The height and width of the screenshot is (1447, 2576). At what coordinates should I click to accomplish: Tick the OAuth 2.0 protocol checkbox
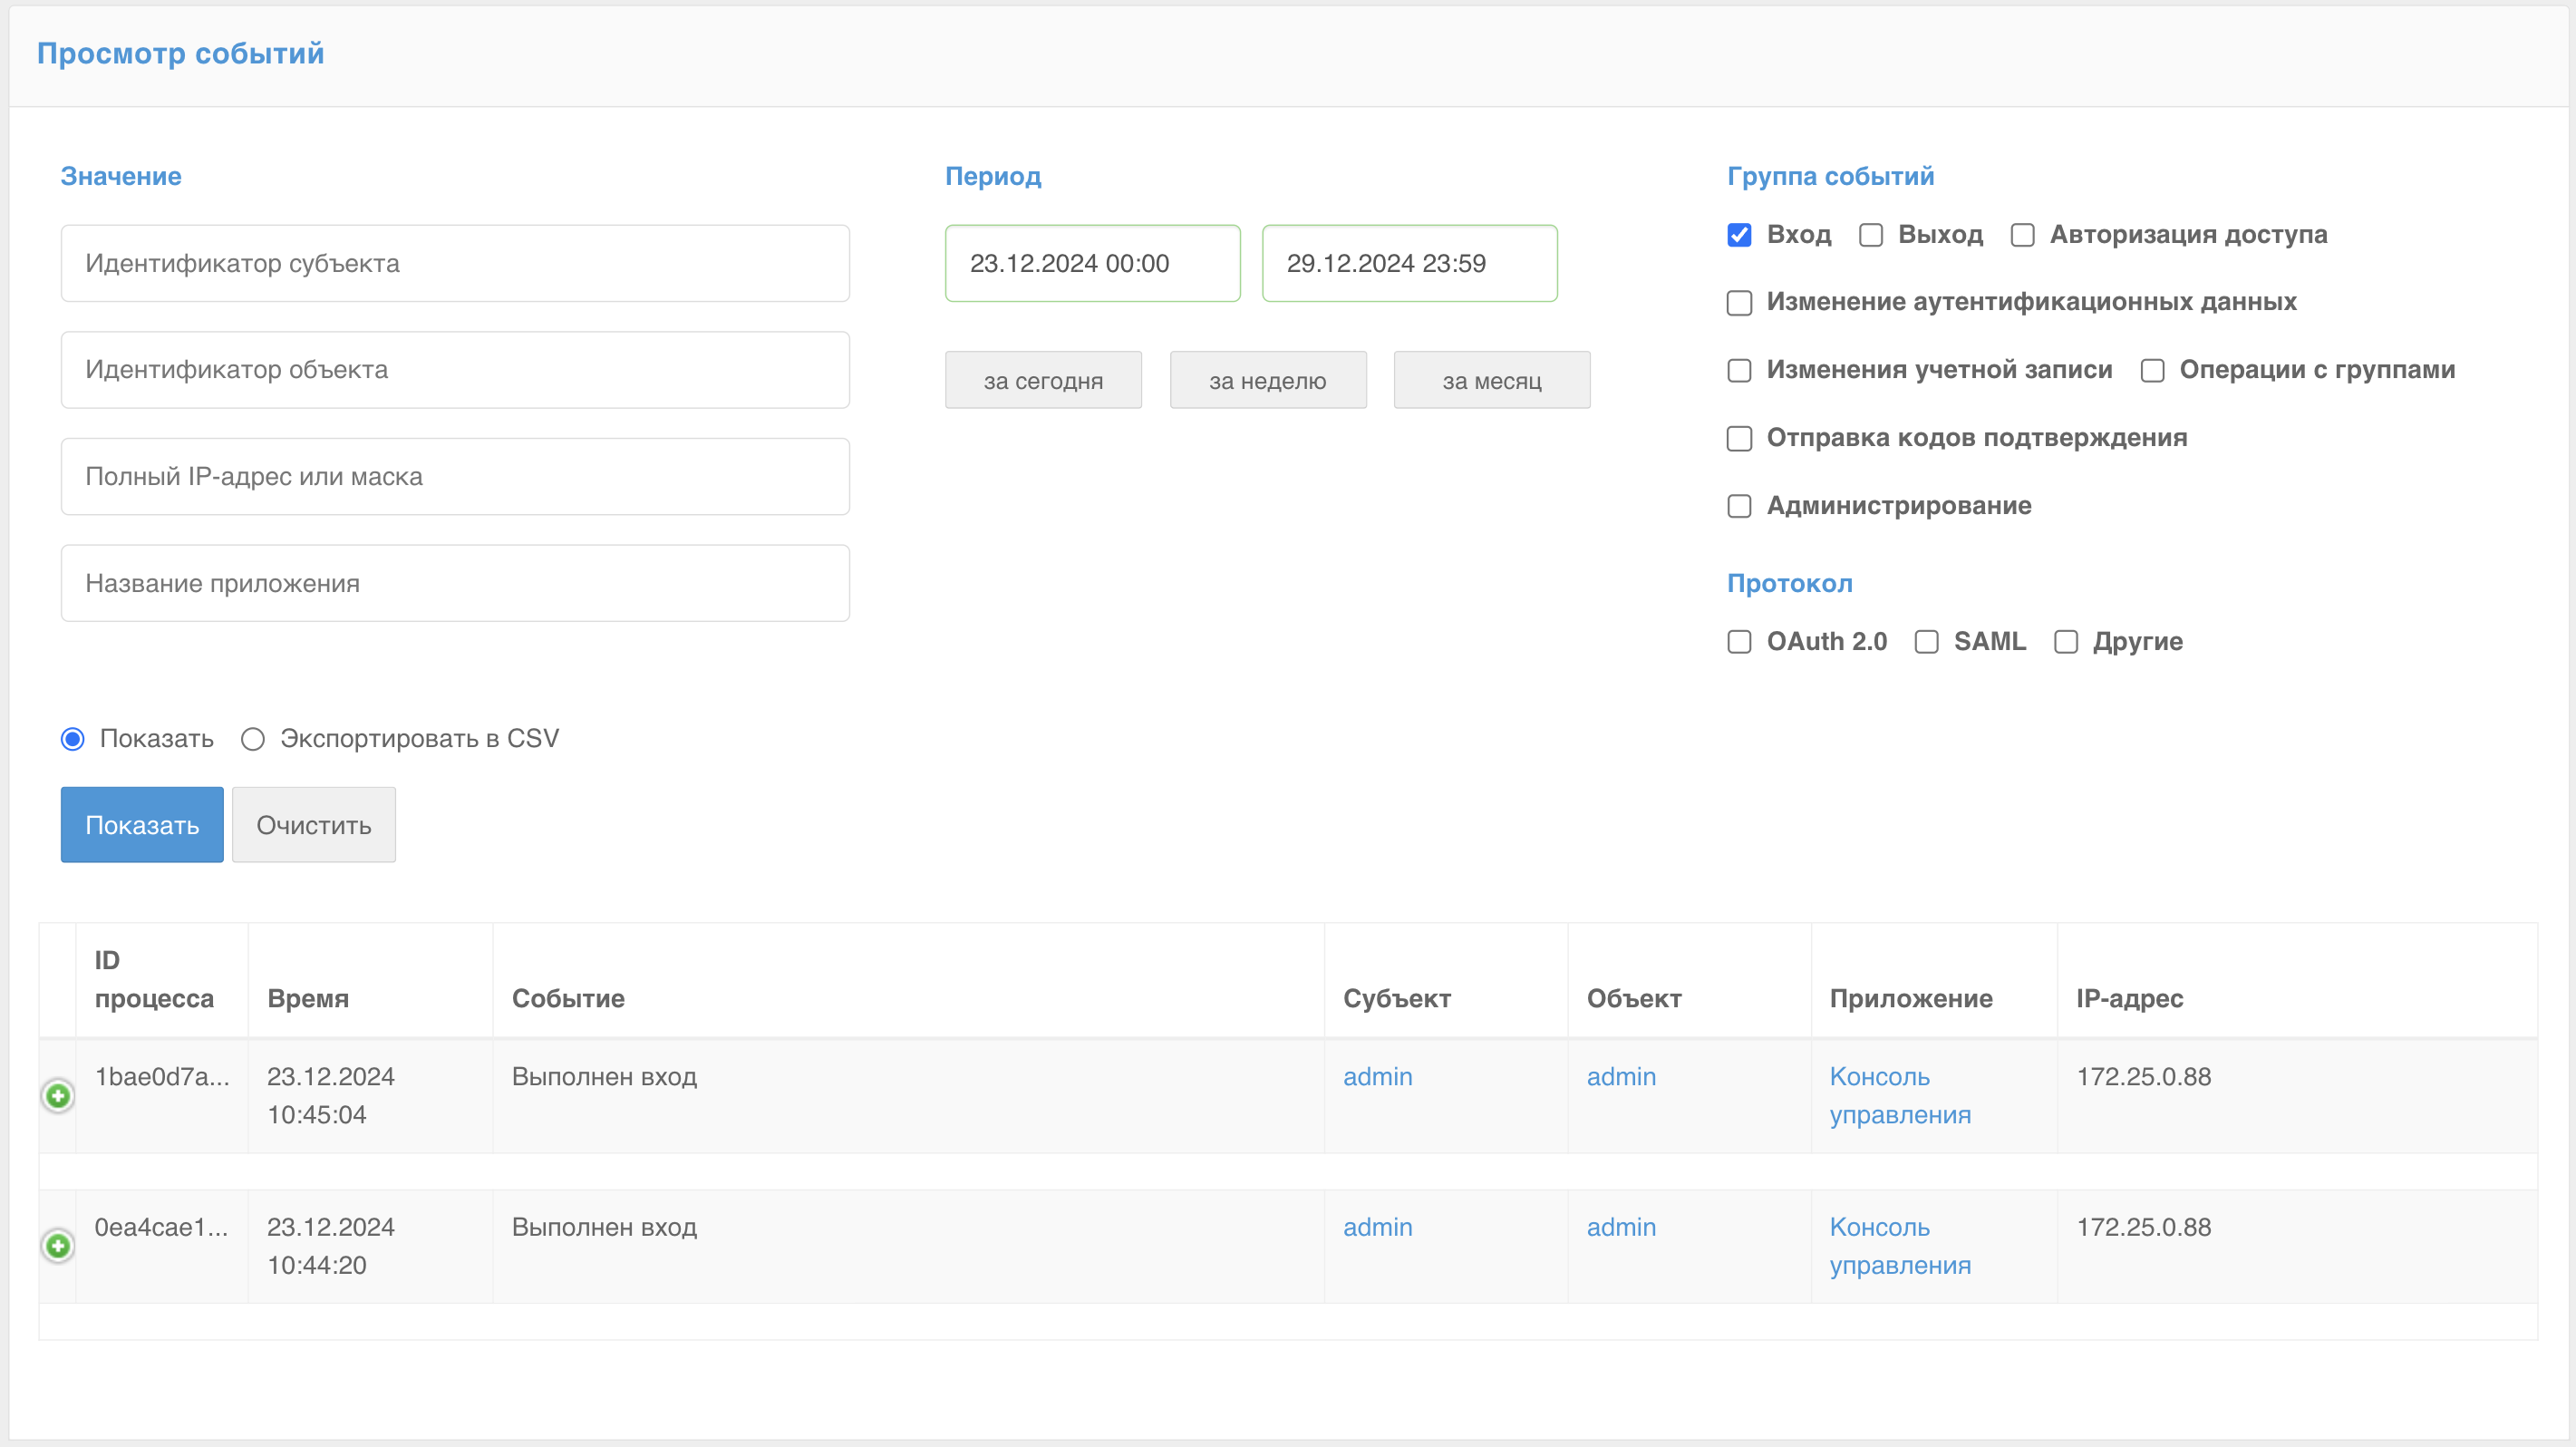pyautogui.click(x=1739, y=642)
